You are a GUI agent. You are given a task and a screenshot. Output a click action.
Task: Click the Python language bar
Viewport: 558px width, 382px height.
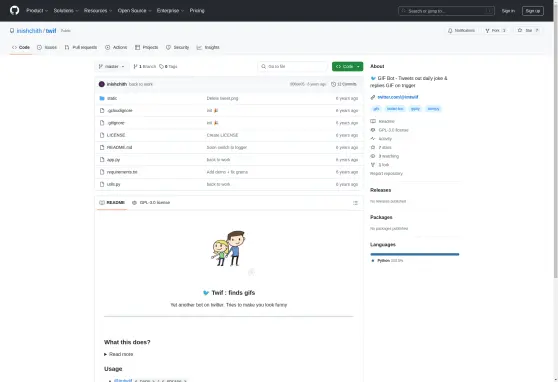pyautogui.click(x=415, y=254)
